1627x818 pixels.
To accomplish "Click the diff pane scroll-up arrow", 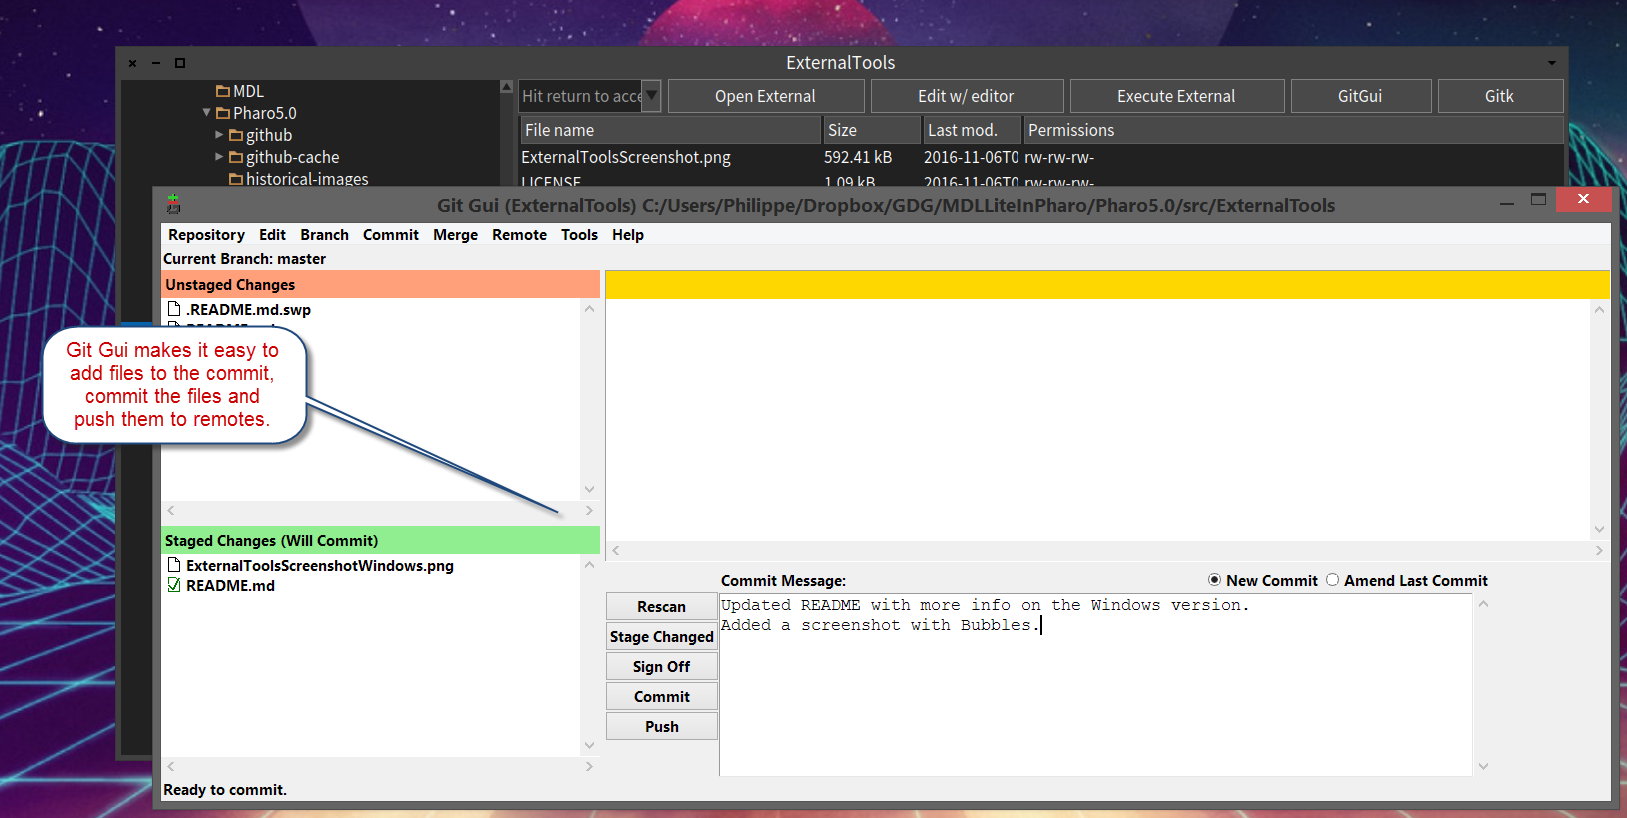I will pos(1599,310).
